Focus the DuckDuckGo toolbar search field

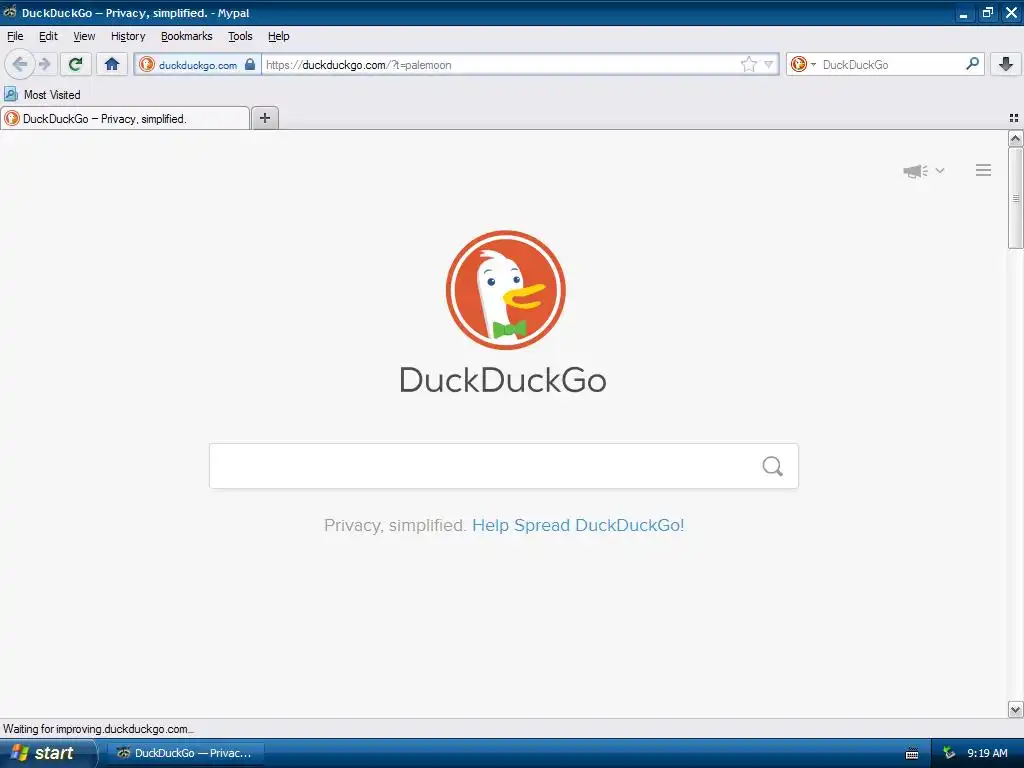point(891,65)
